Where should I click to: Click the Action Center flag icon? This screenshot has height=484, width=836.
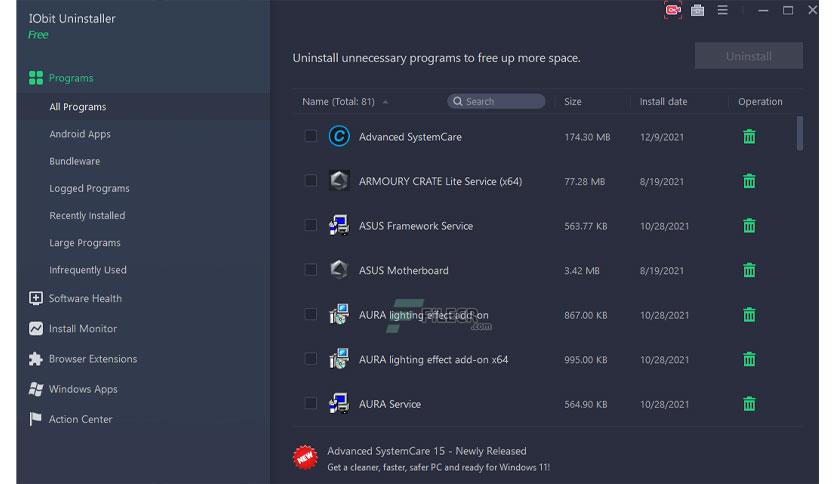coord(36,419)
